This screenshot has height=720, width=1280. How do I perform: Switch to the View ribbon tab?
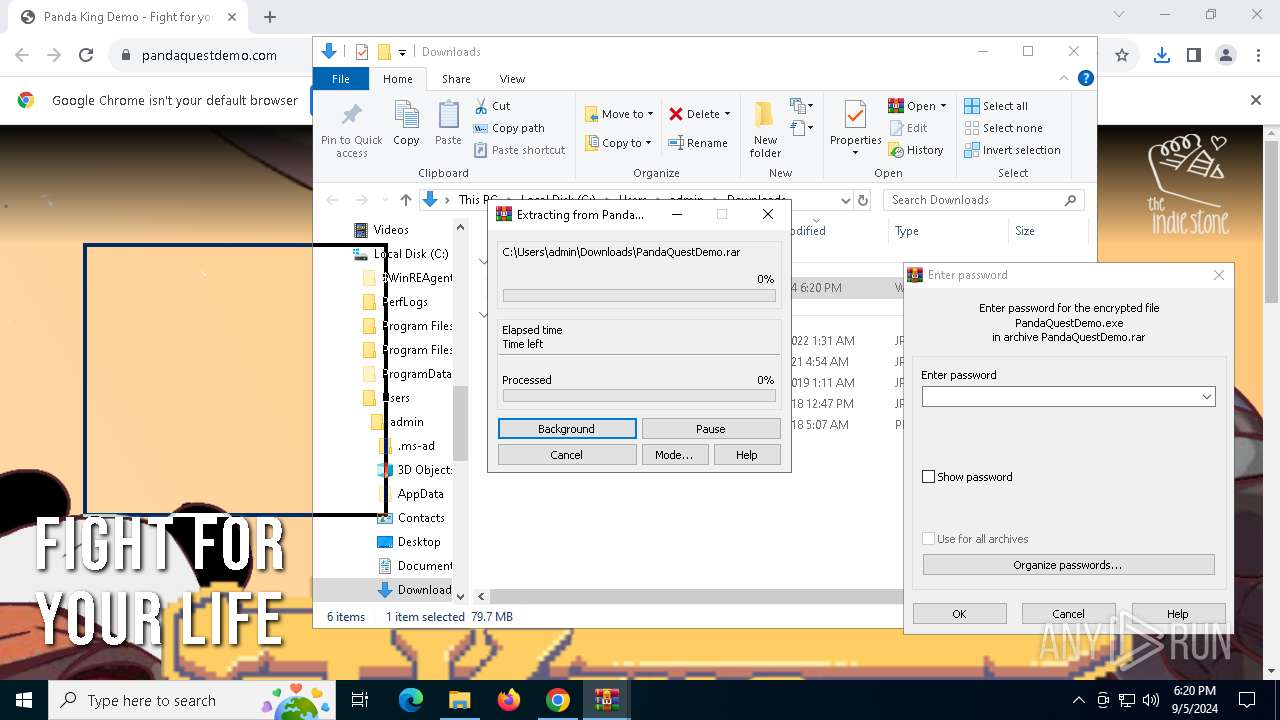tap(512, 79)
